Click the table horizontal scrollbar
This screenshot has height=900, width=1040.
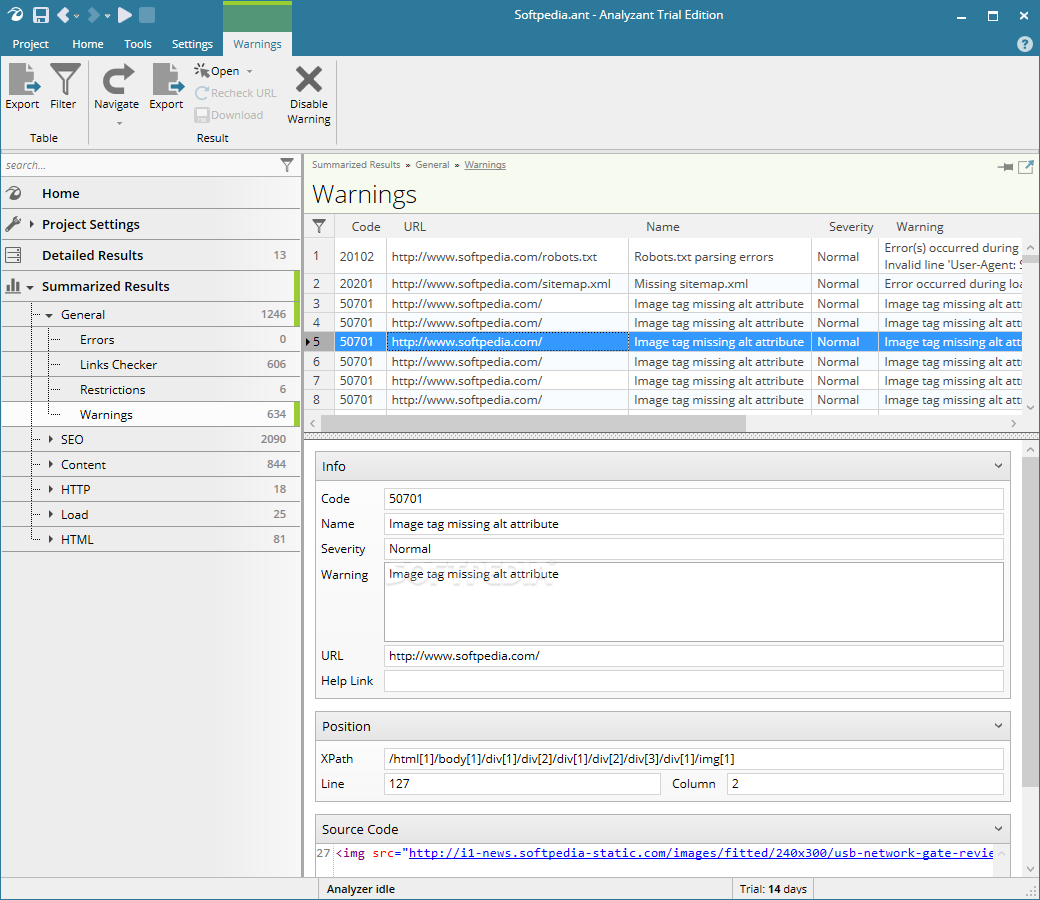click(x=533, y=423)
